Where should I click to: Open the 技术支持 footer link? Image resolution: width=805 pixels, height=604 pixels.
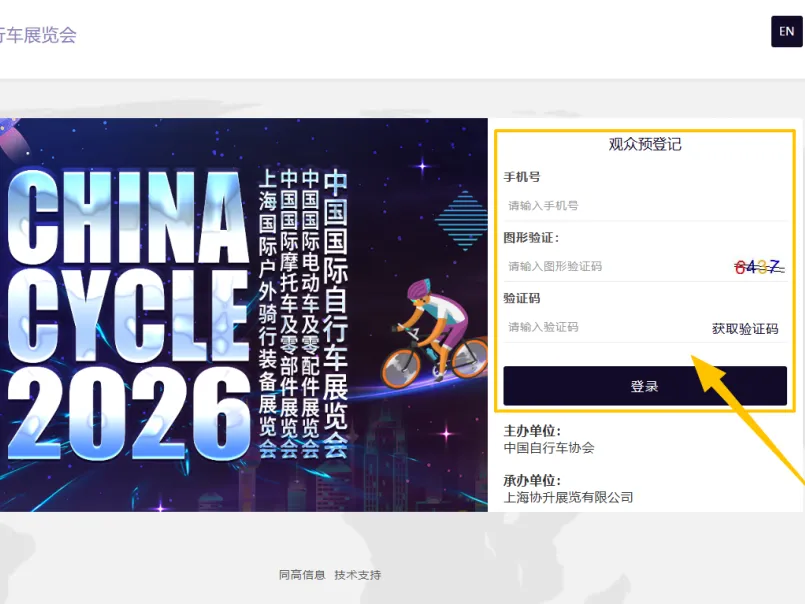click(x=357, y=575)
